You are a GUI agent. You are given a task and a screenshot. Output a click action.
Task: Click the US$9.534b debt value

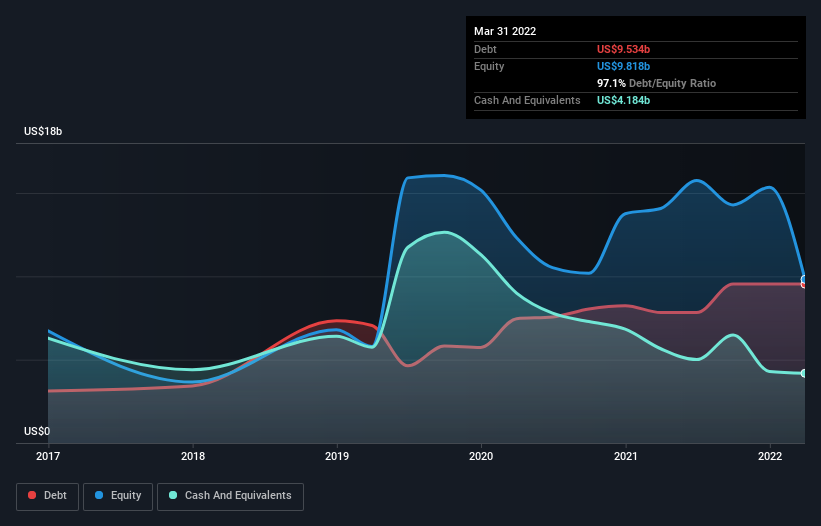coord(623,49)
